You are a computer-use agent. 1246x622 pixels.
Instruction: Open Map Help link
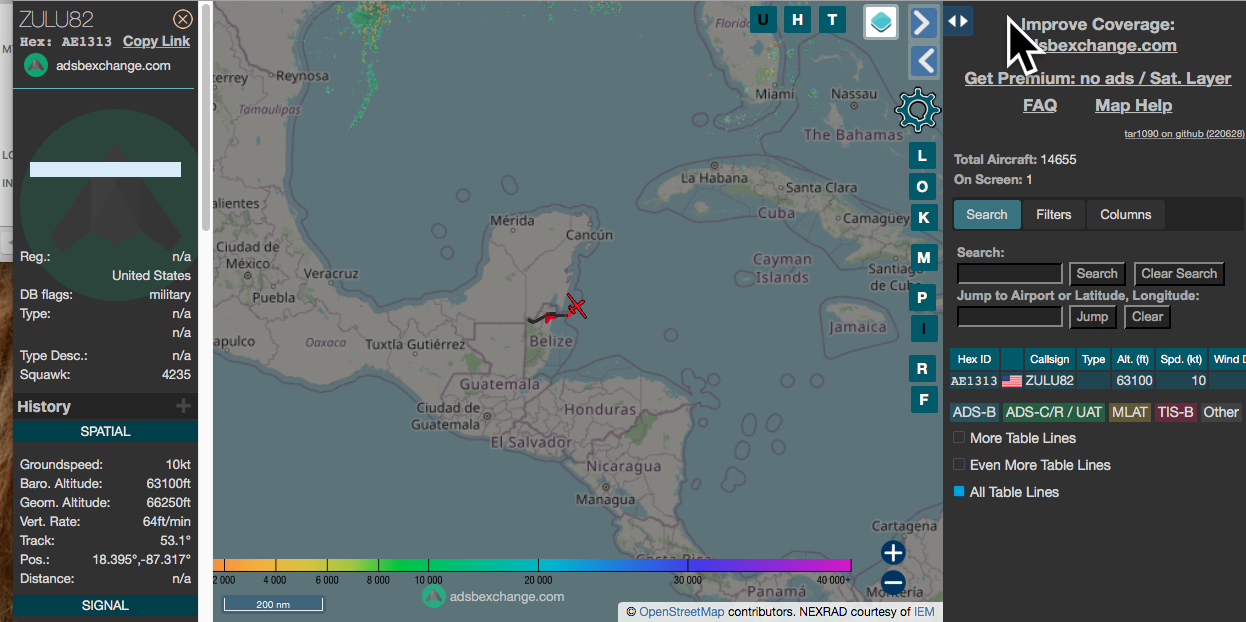point(1134,105)
